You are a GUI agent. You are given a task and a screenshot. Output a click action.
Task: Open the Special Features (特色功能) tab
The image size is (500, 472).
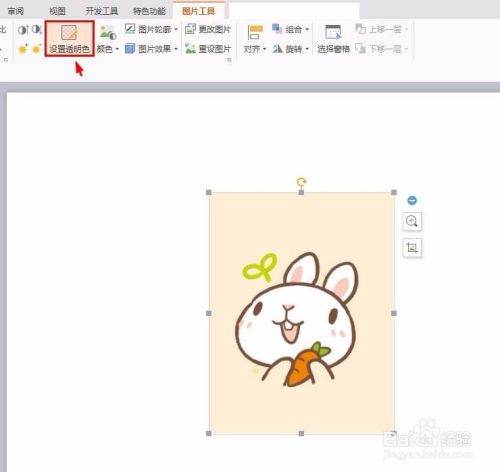149,11
